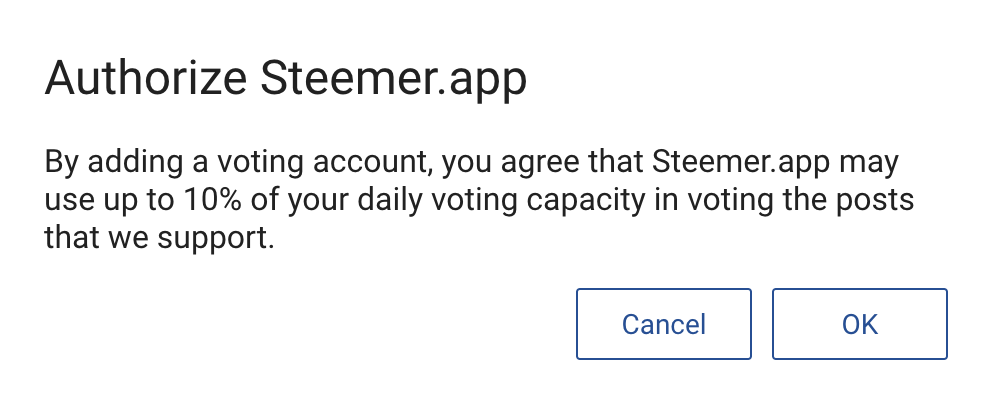Click the final line "that we support."
Image resolution: width=988 pixels, height=406 pixels.
[x=159, y=238]
